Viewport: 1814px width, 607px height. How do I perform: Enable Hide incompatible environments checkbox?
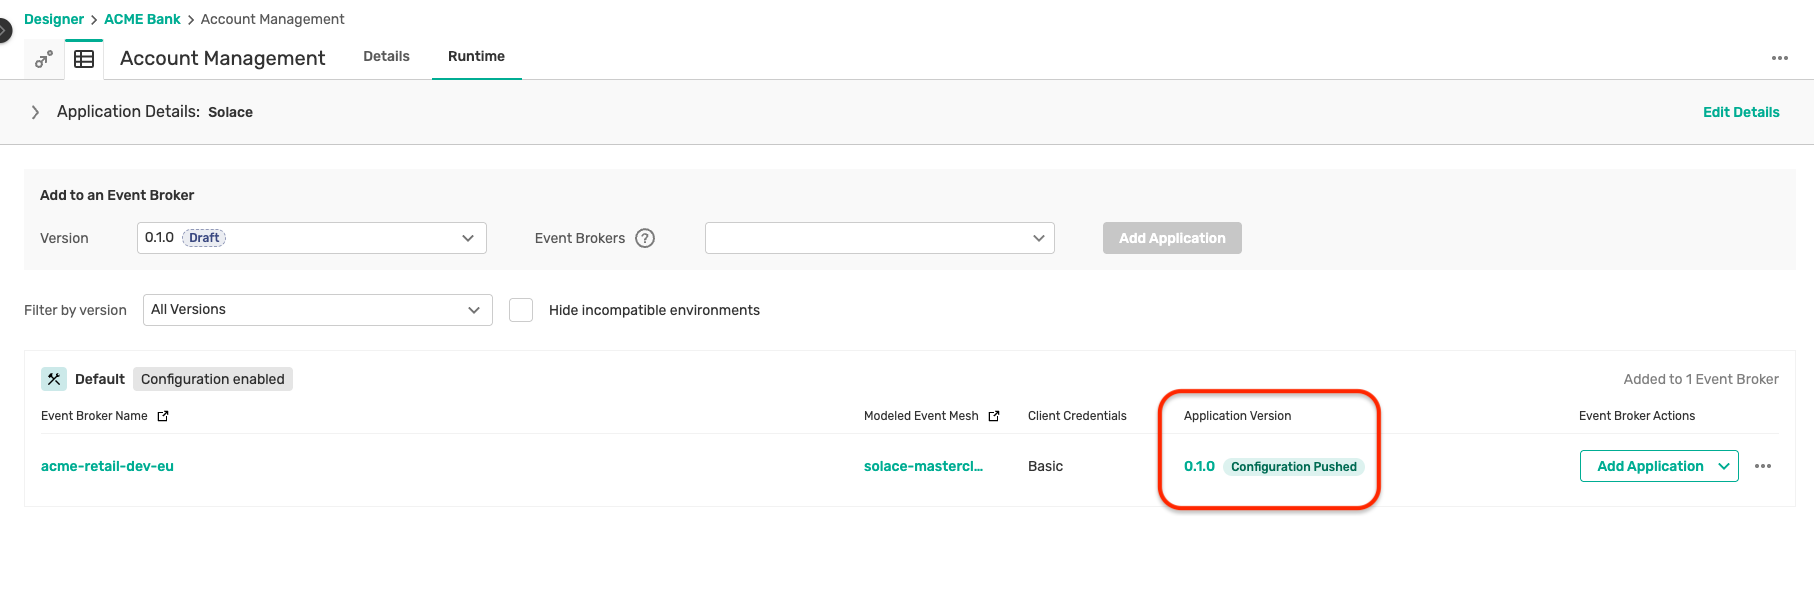pyautogui.click(x=521, y=310)
